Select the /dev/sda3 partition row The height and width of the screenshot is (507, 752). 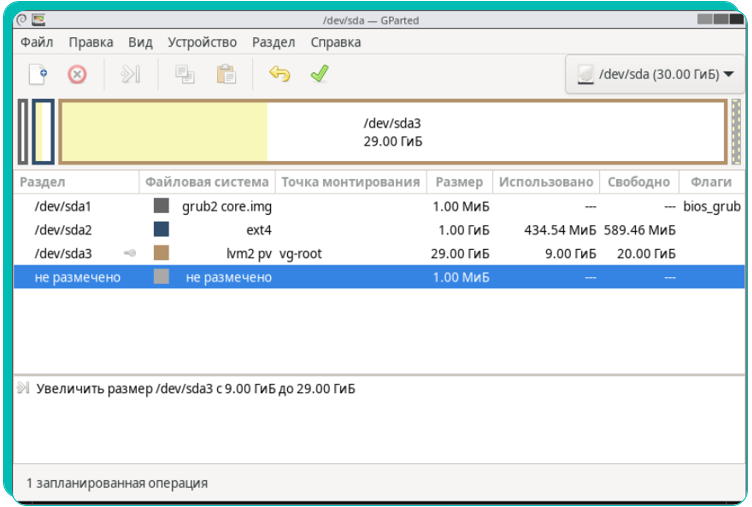click(379, 253)
